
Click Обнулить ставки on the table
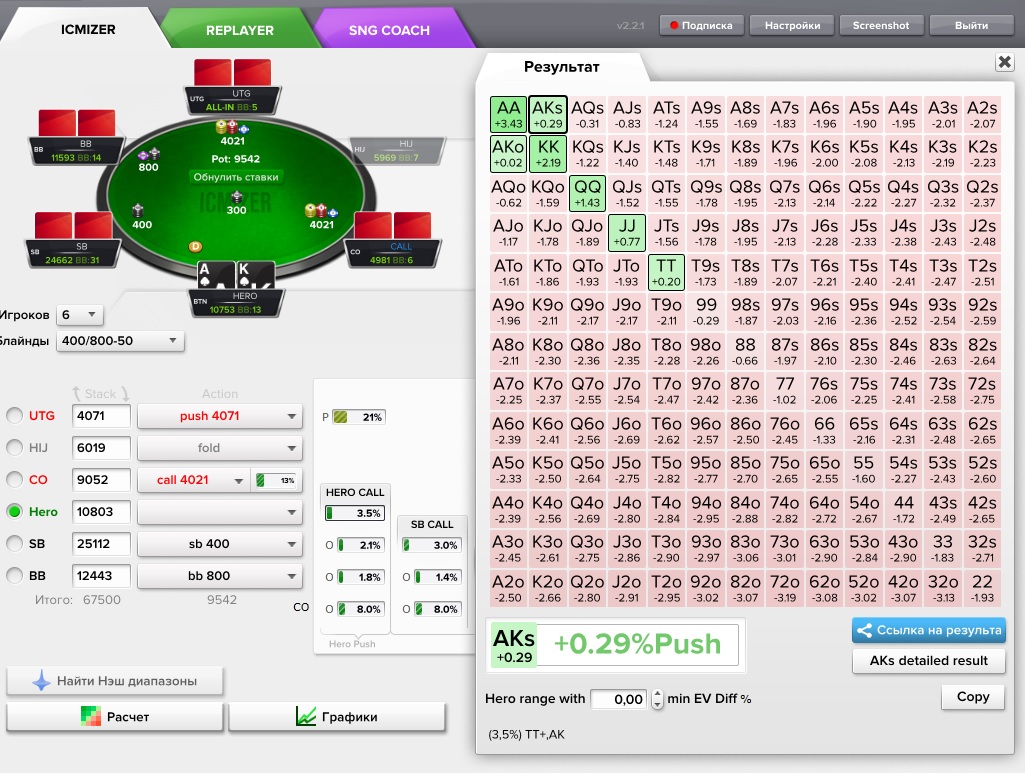pos(236,177)
